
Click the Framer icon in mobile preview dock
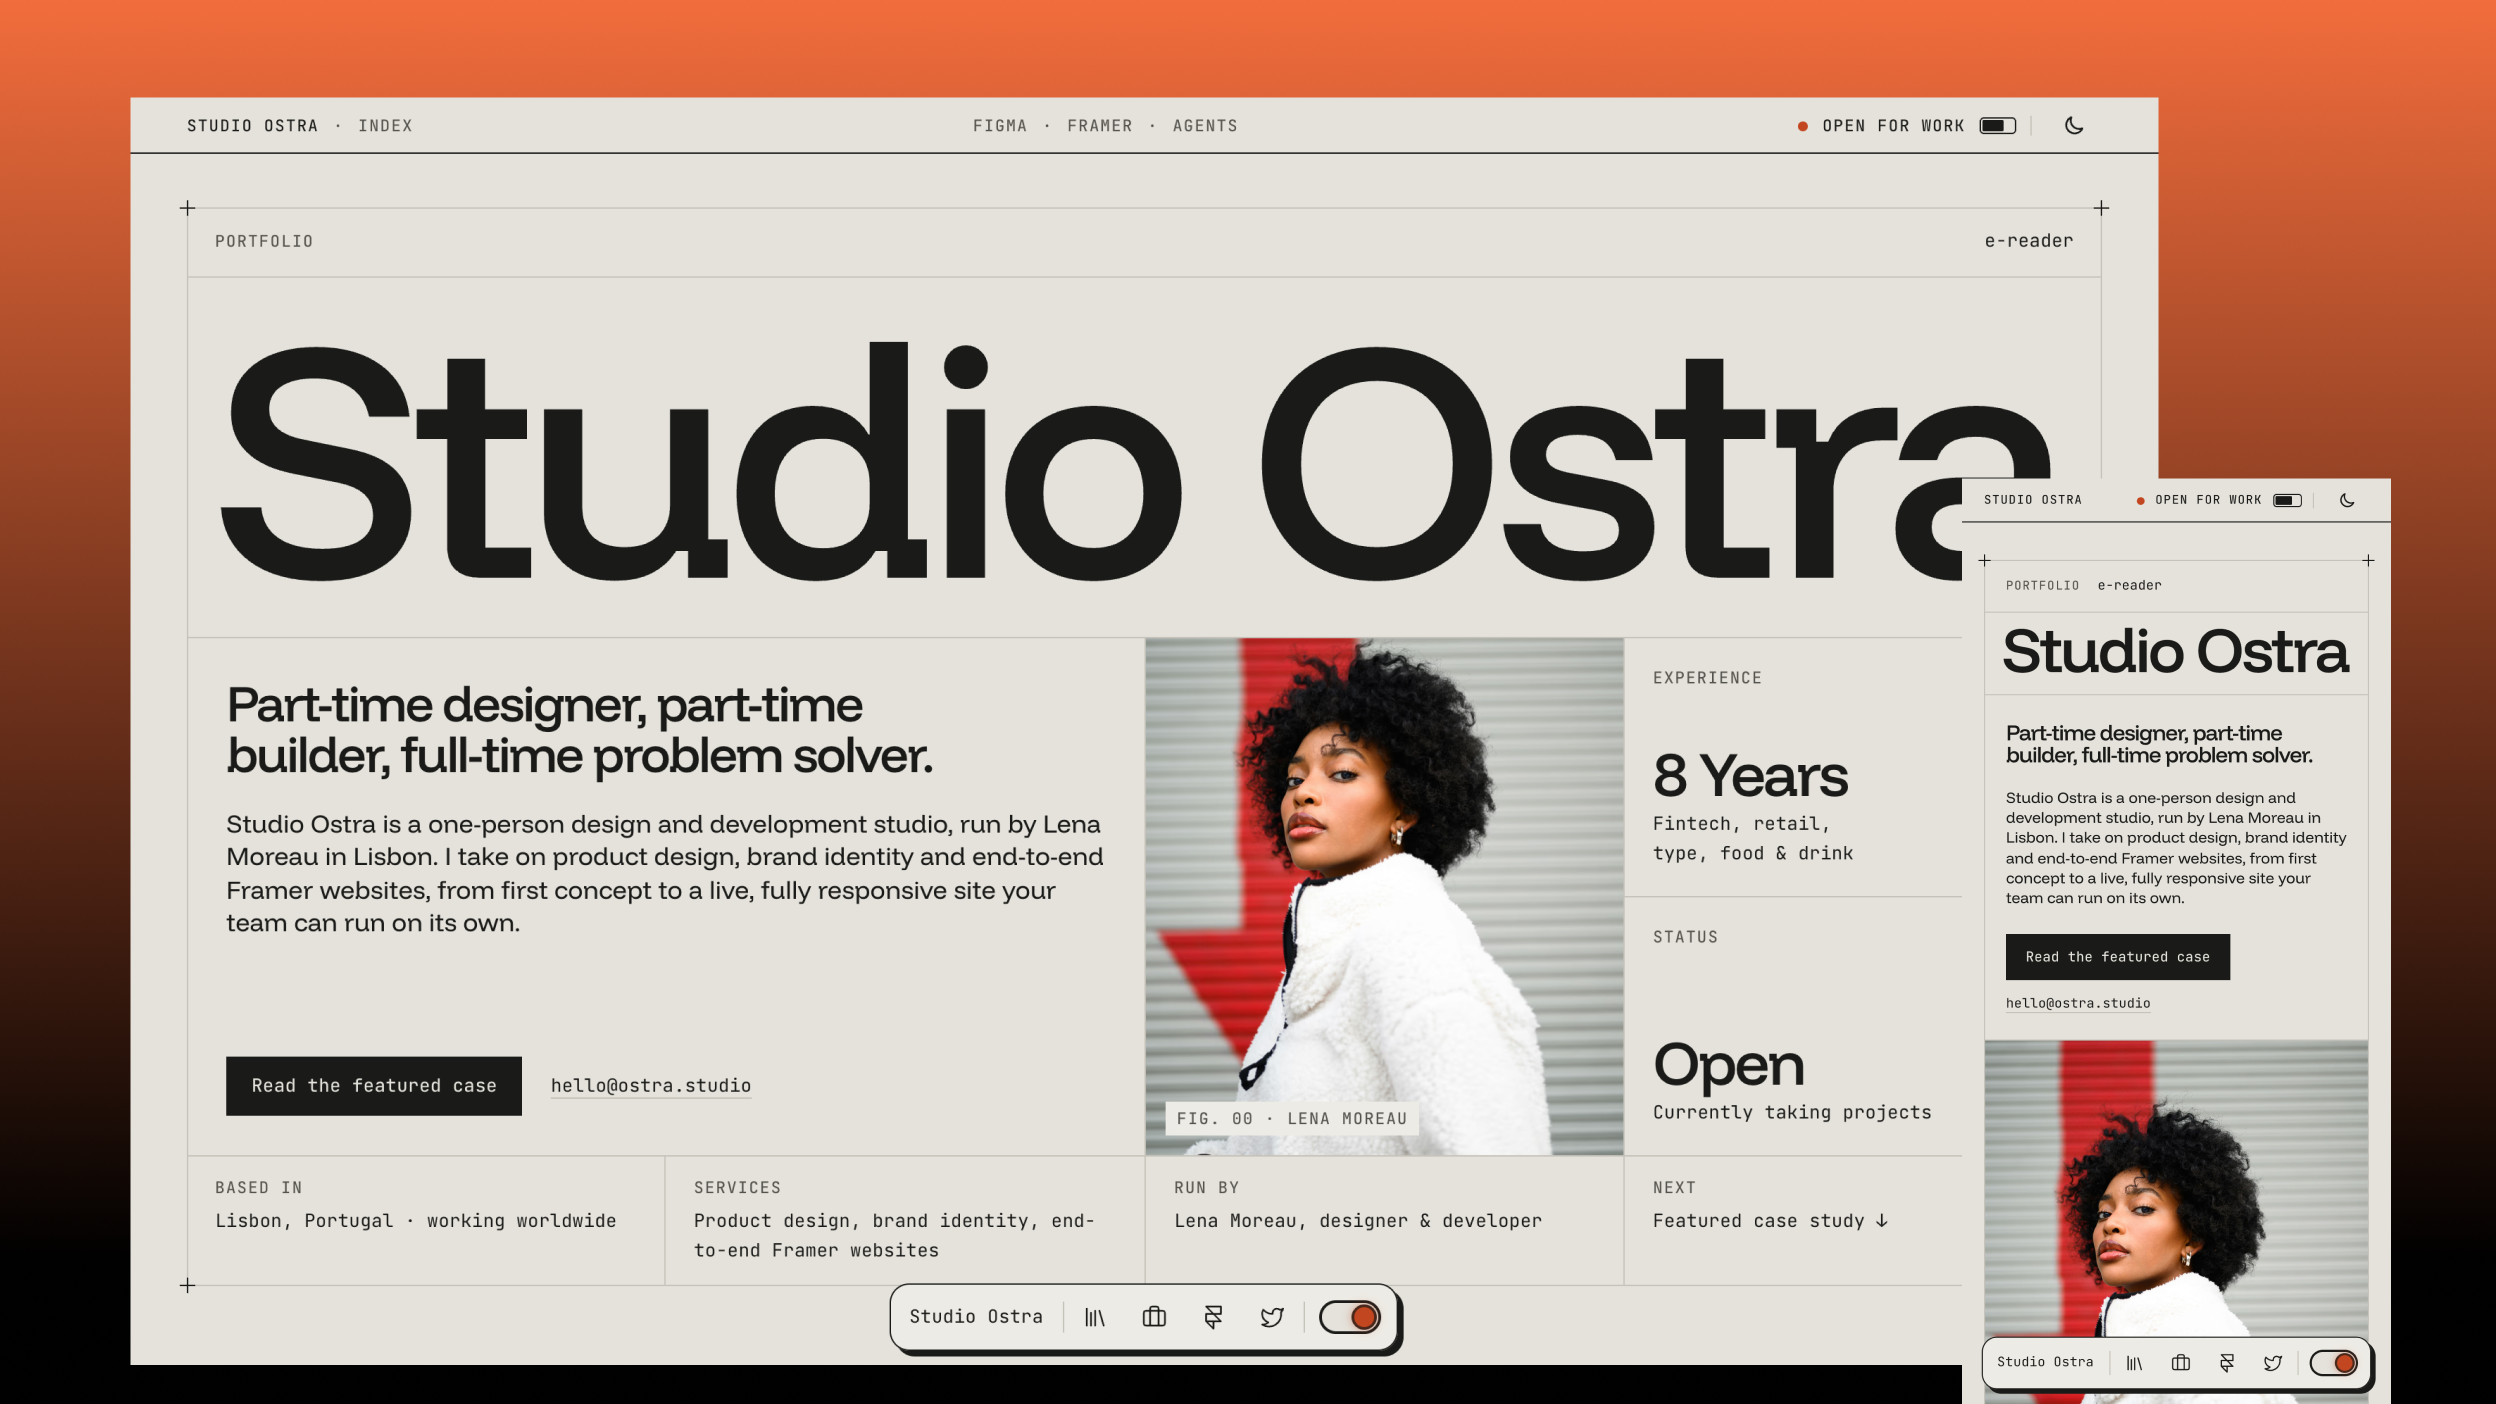point(2227,1363)
